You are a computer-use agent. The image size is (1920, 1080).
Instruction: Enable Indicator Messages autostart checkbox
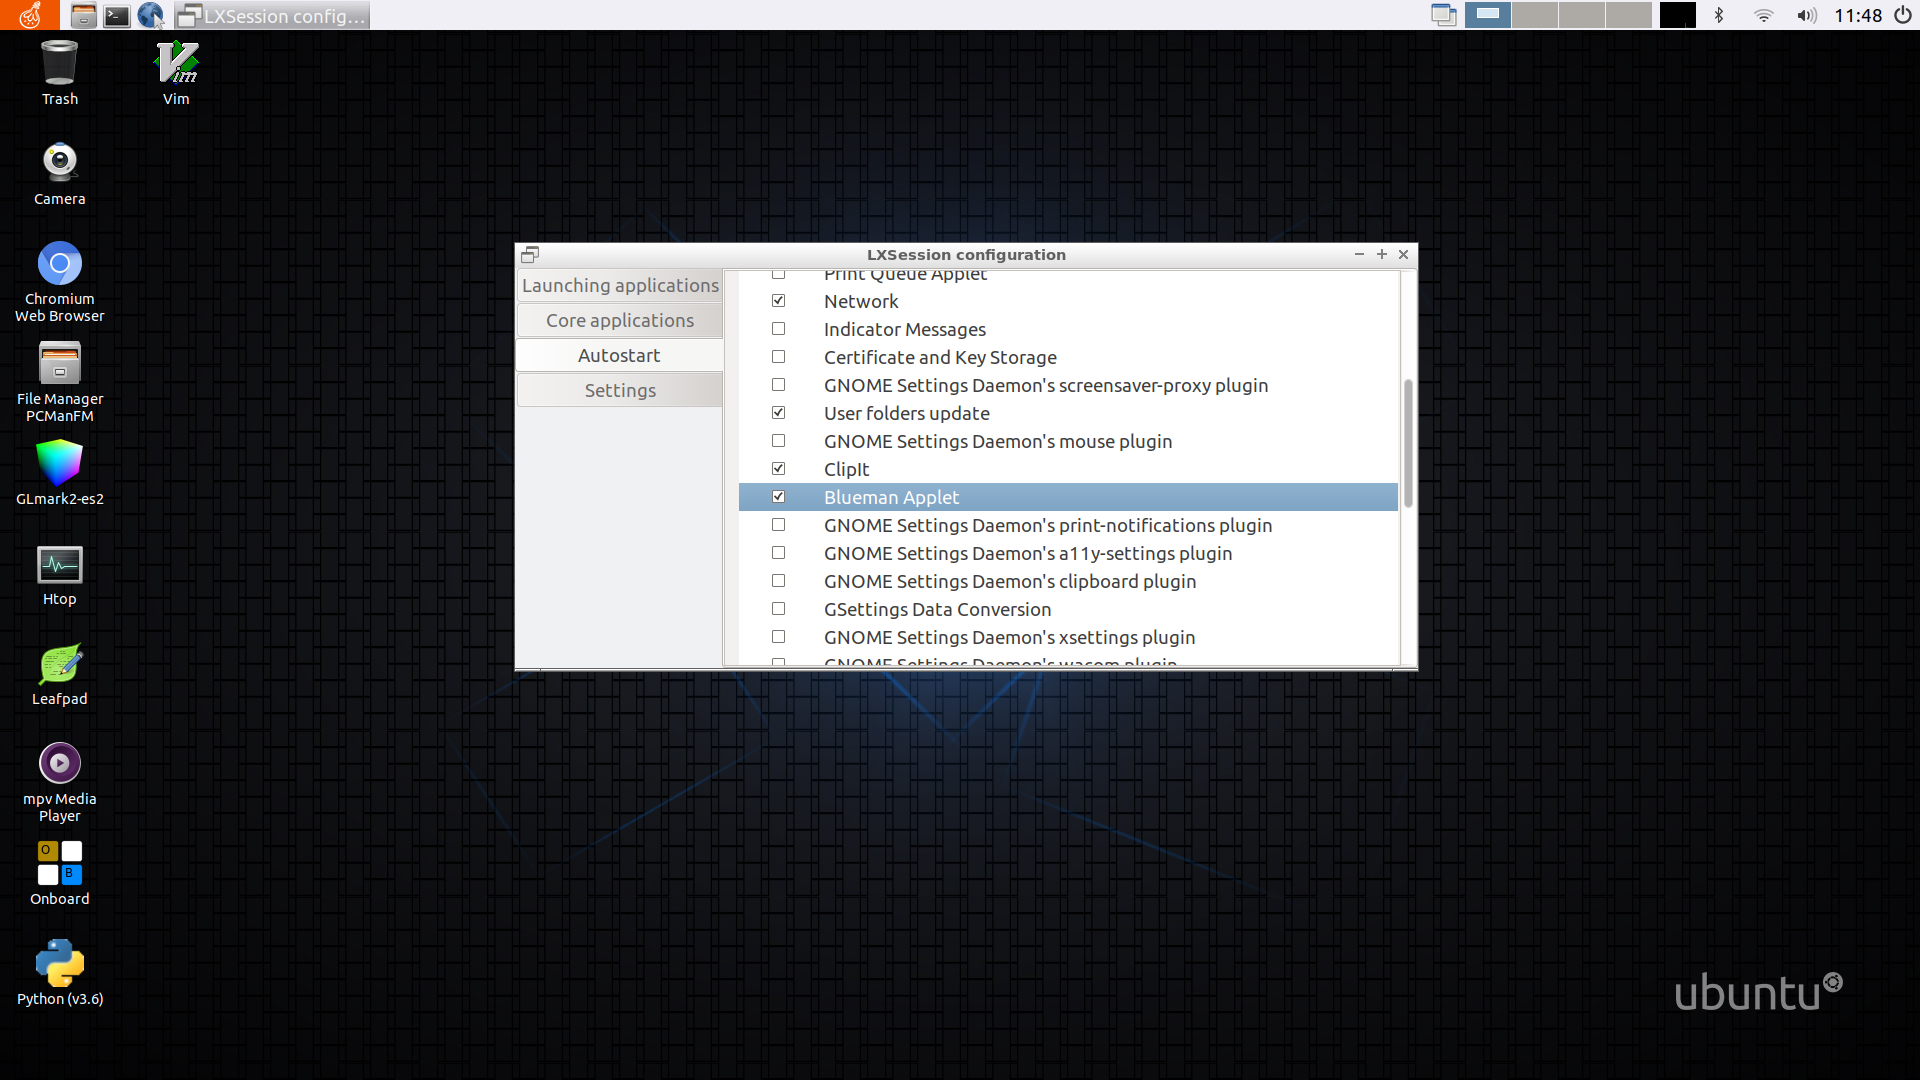point(779,329)
